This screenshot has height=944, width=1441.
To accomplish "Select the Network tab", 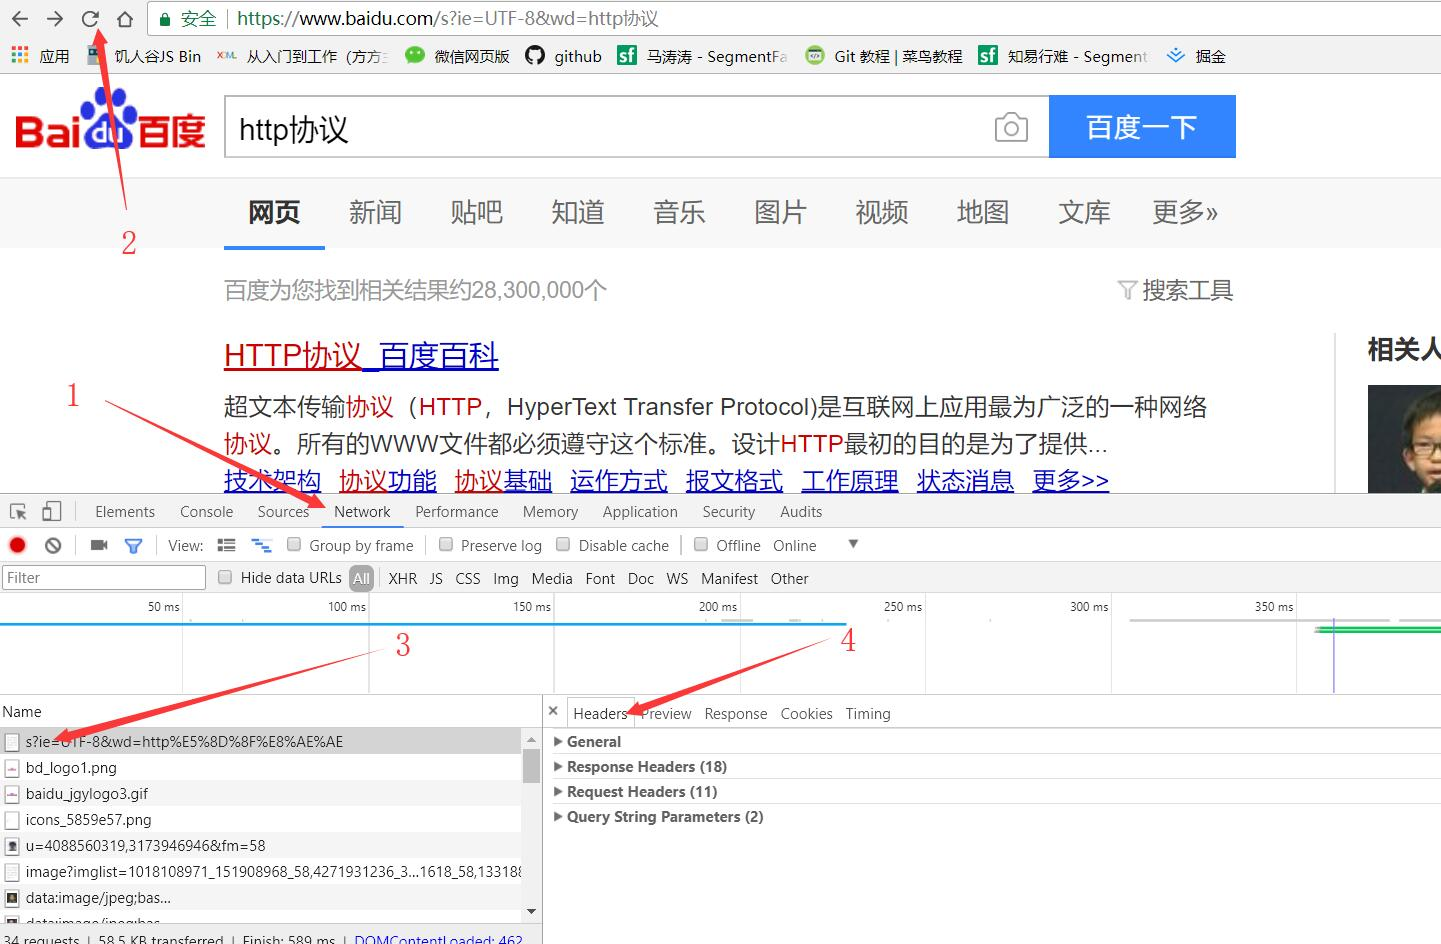I will pyautogui.click(x=362, y=512).
